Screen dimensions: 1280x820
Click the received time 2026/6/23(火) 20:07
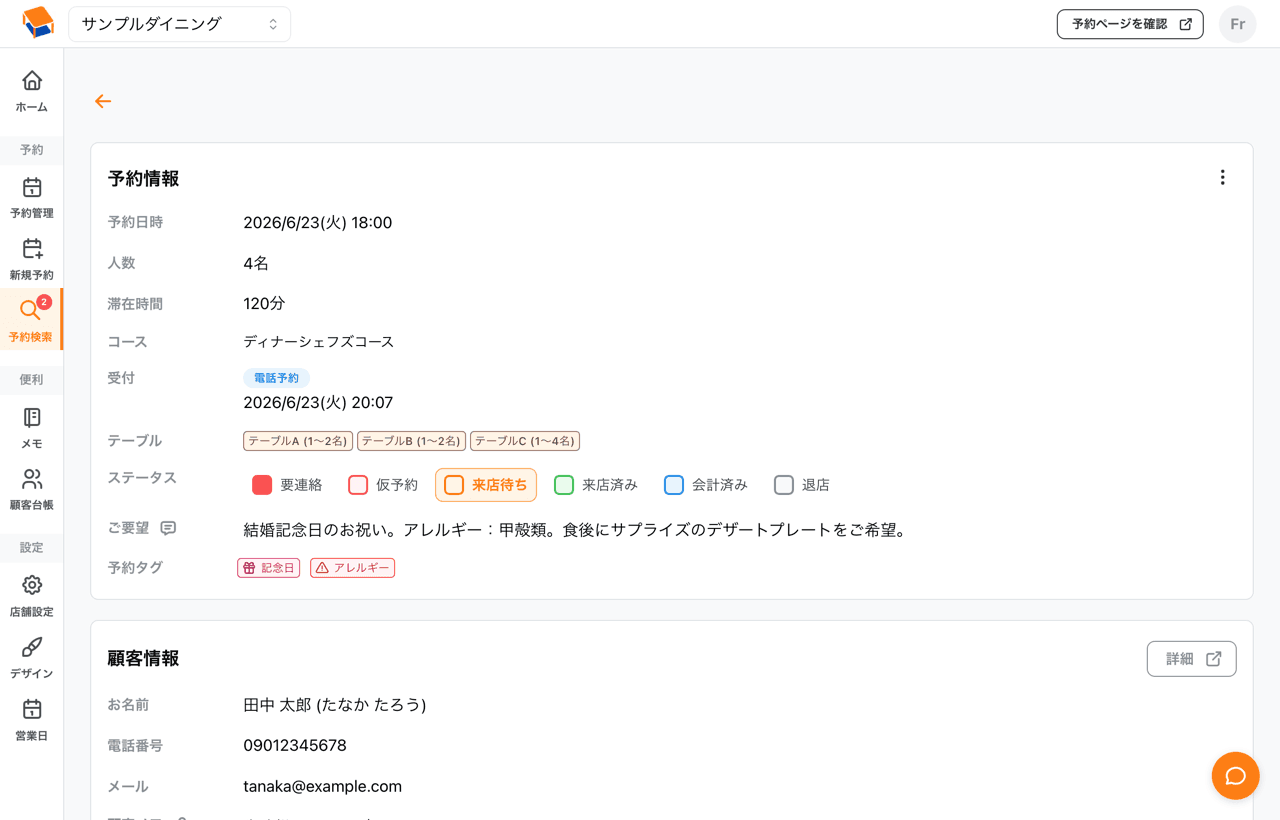click(318, 403)
